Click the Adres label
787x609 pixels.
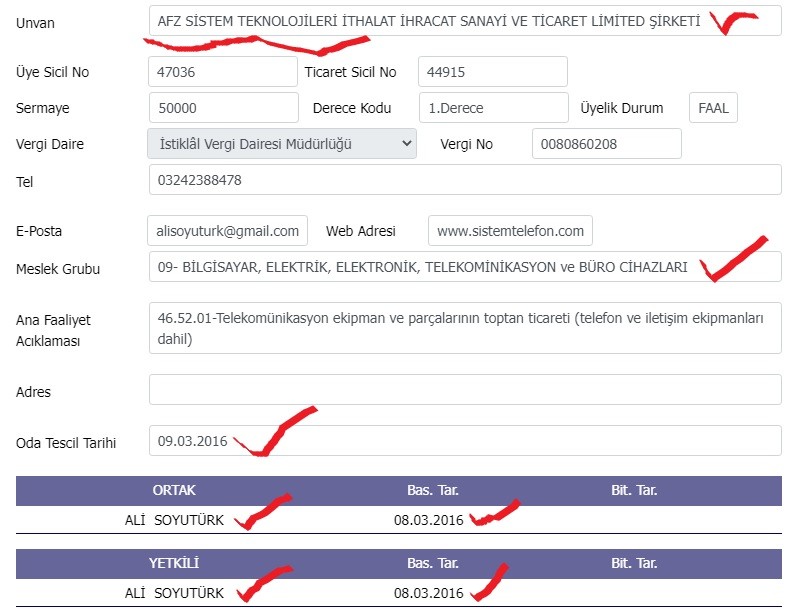pyautogui.click(x=33, y=392)
